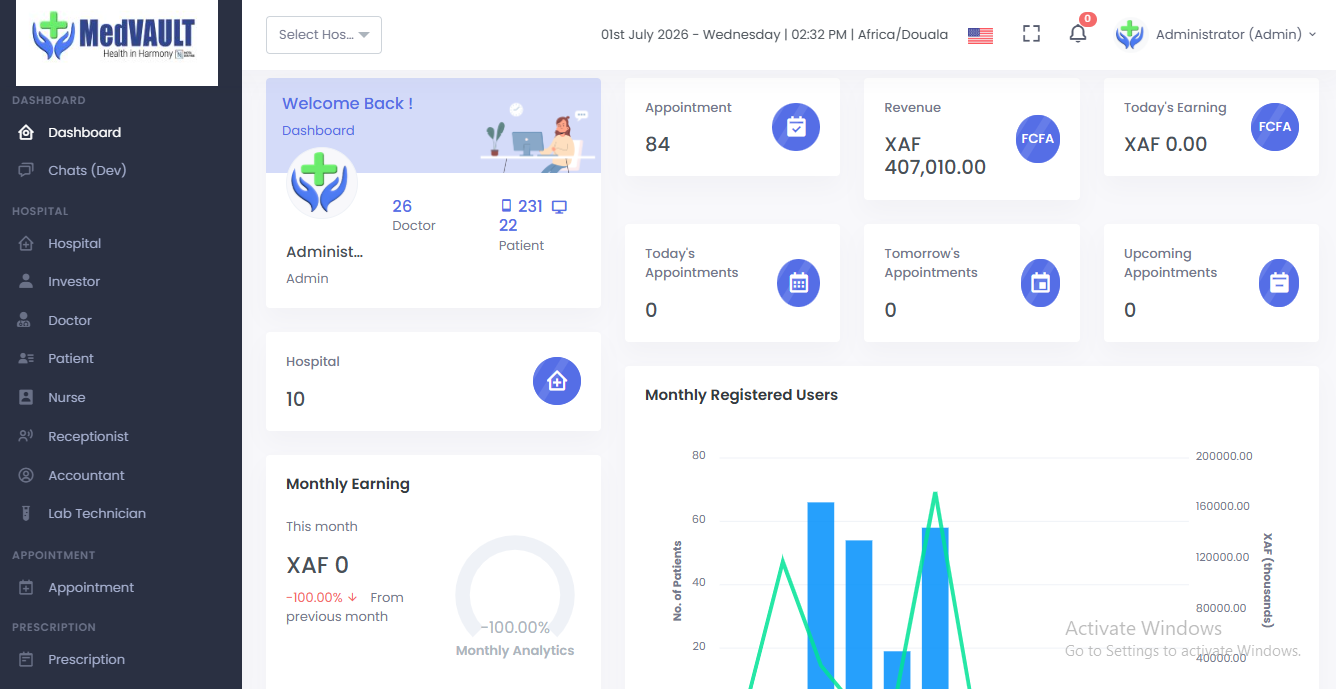Click the Revenue card FCFA icon

point(1037,139)
